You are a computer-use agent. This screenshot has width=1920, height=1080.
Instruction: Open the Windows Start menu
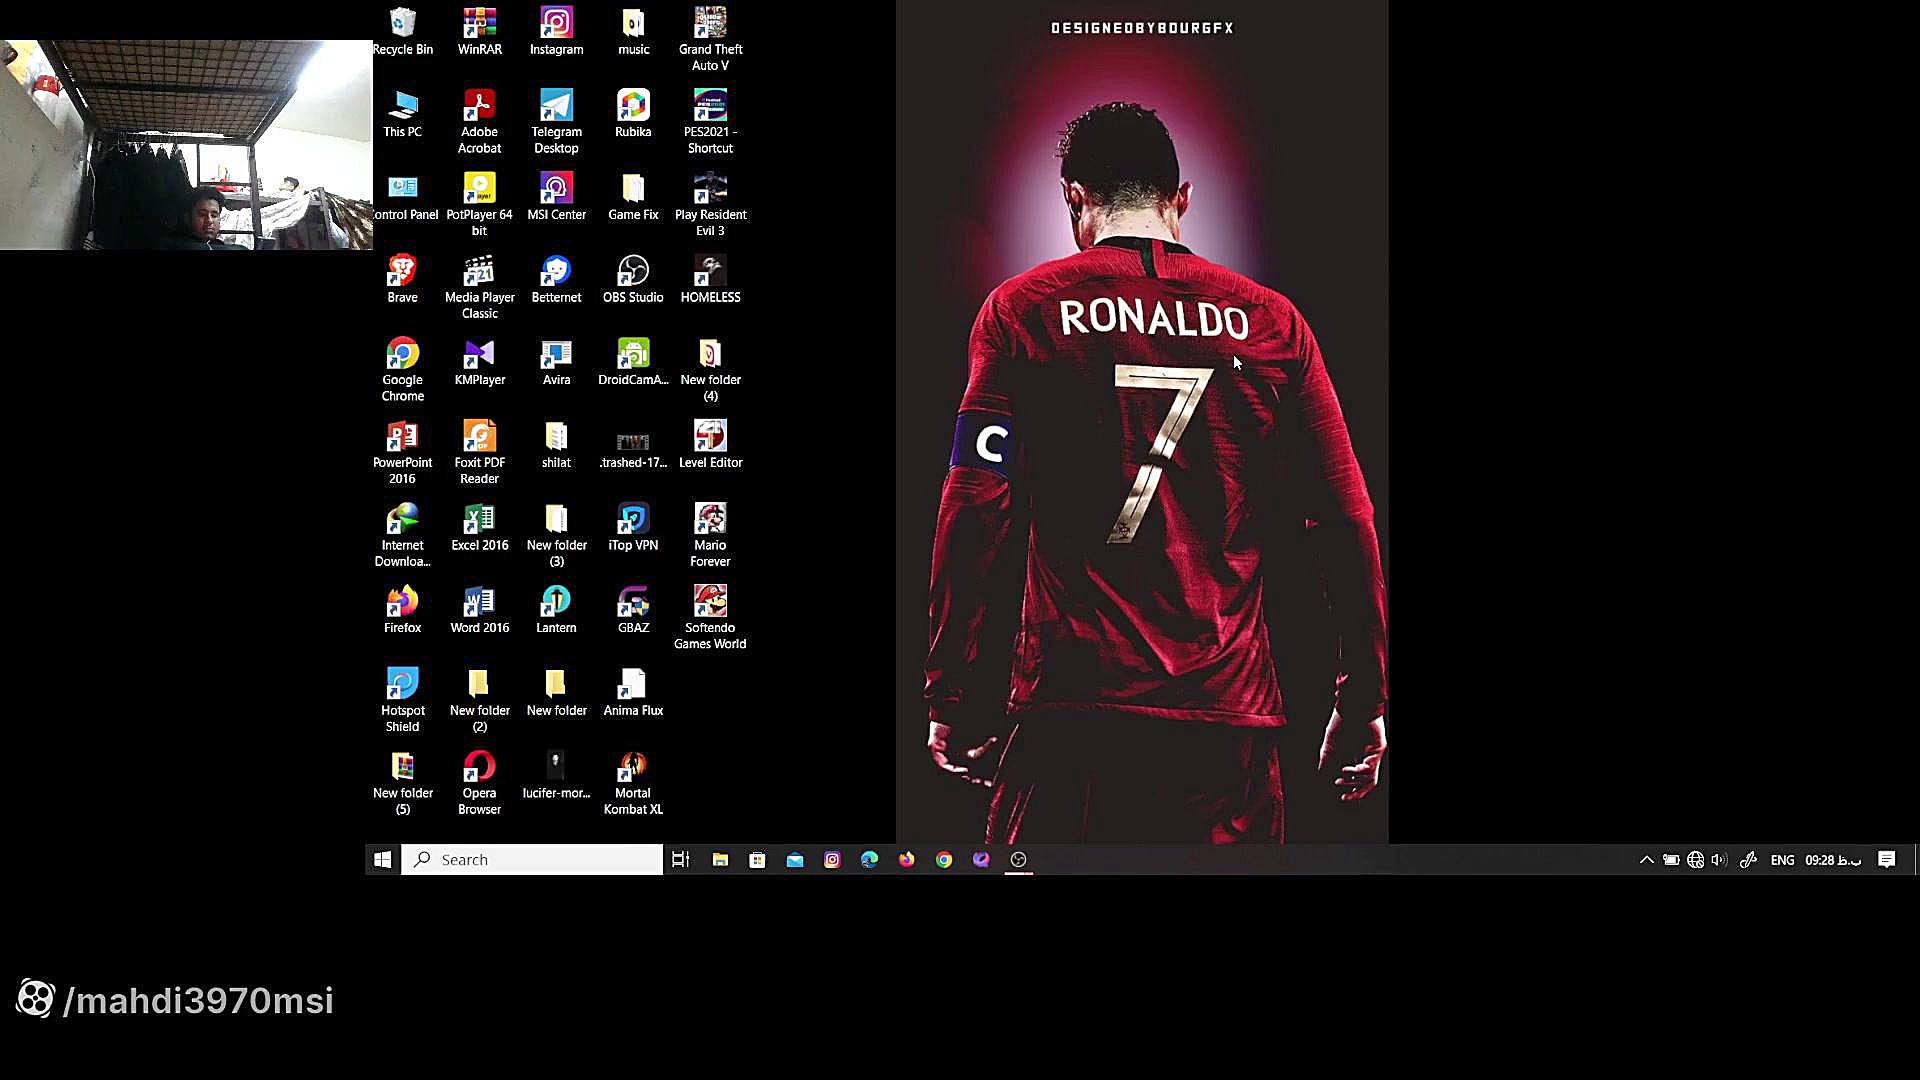382,860
